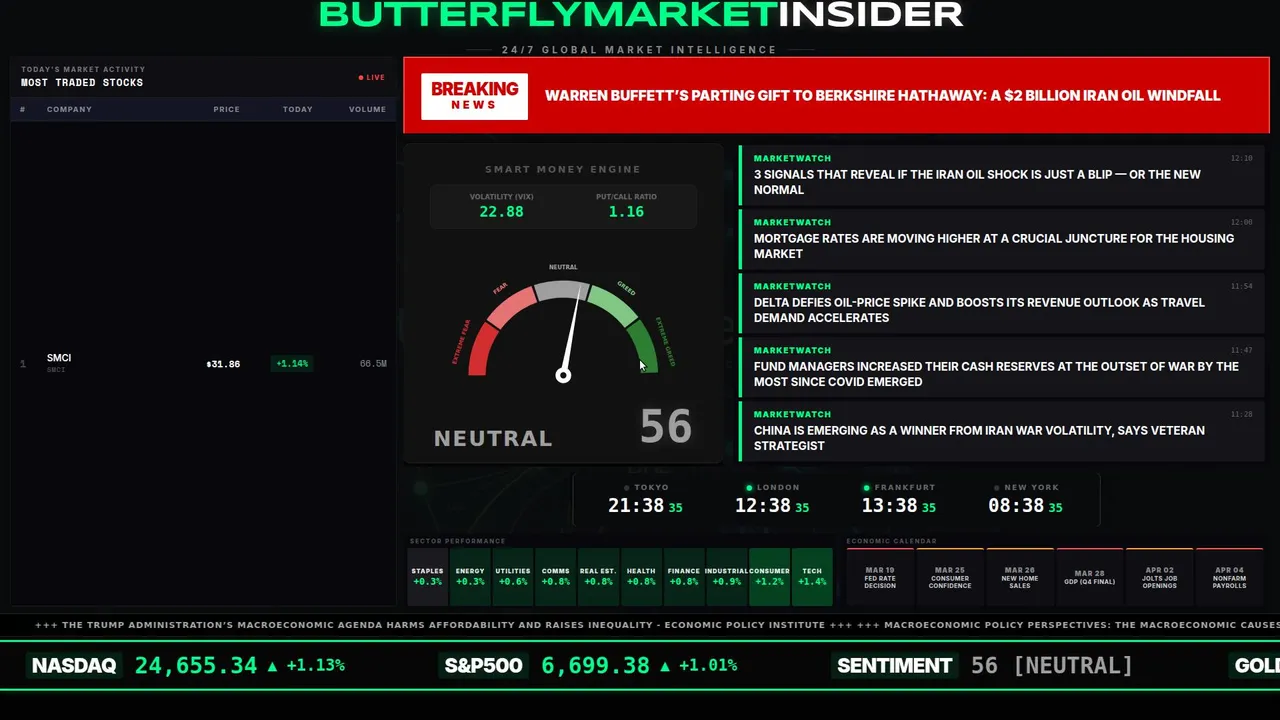Image resolution: width=1280 pixels, height=720 pixels.
Task: Click SMCI volume 68.5M
Action: pos(373,364)
